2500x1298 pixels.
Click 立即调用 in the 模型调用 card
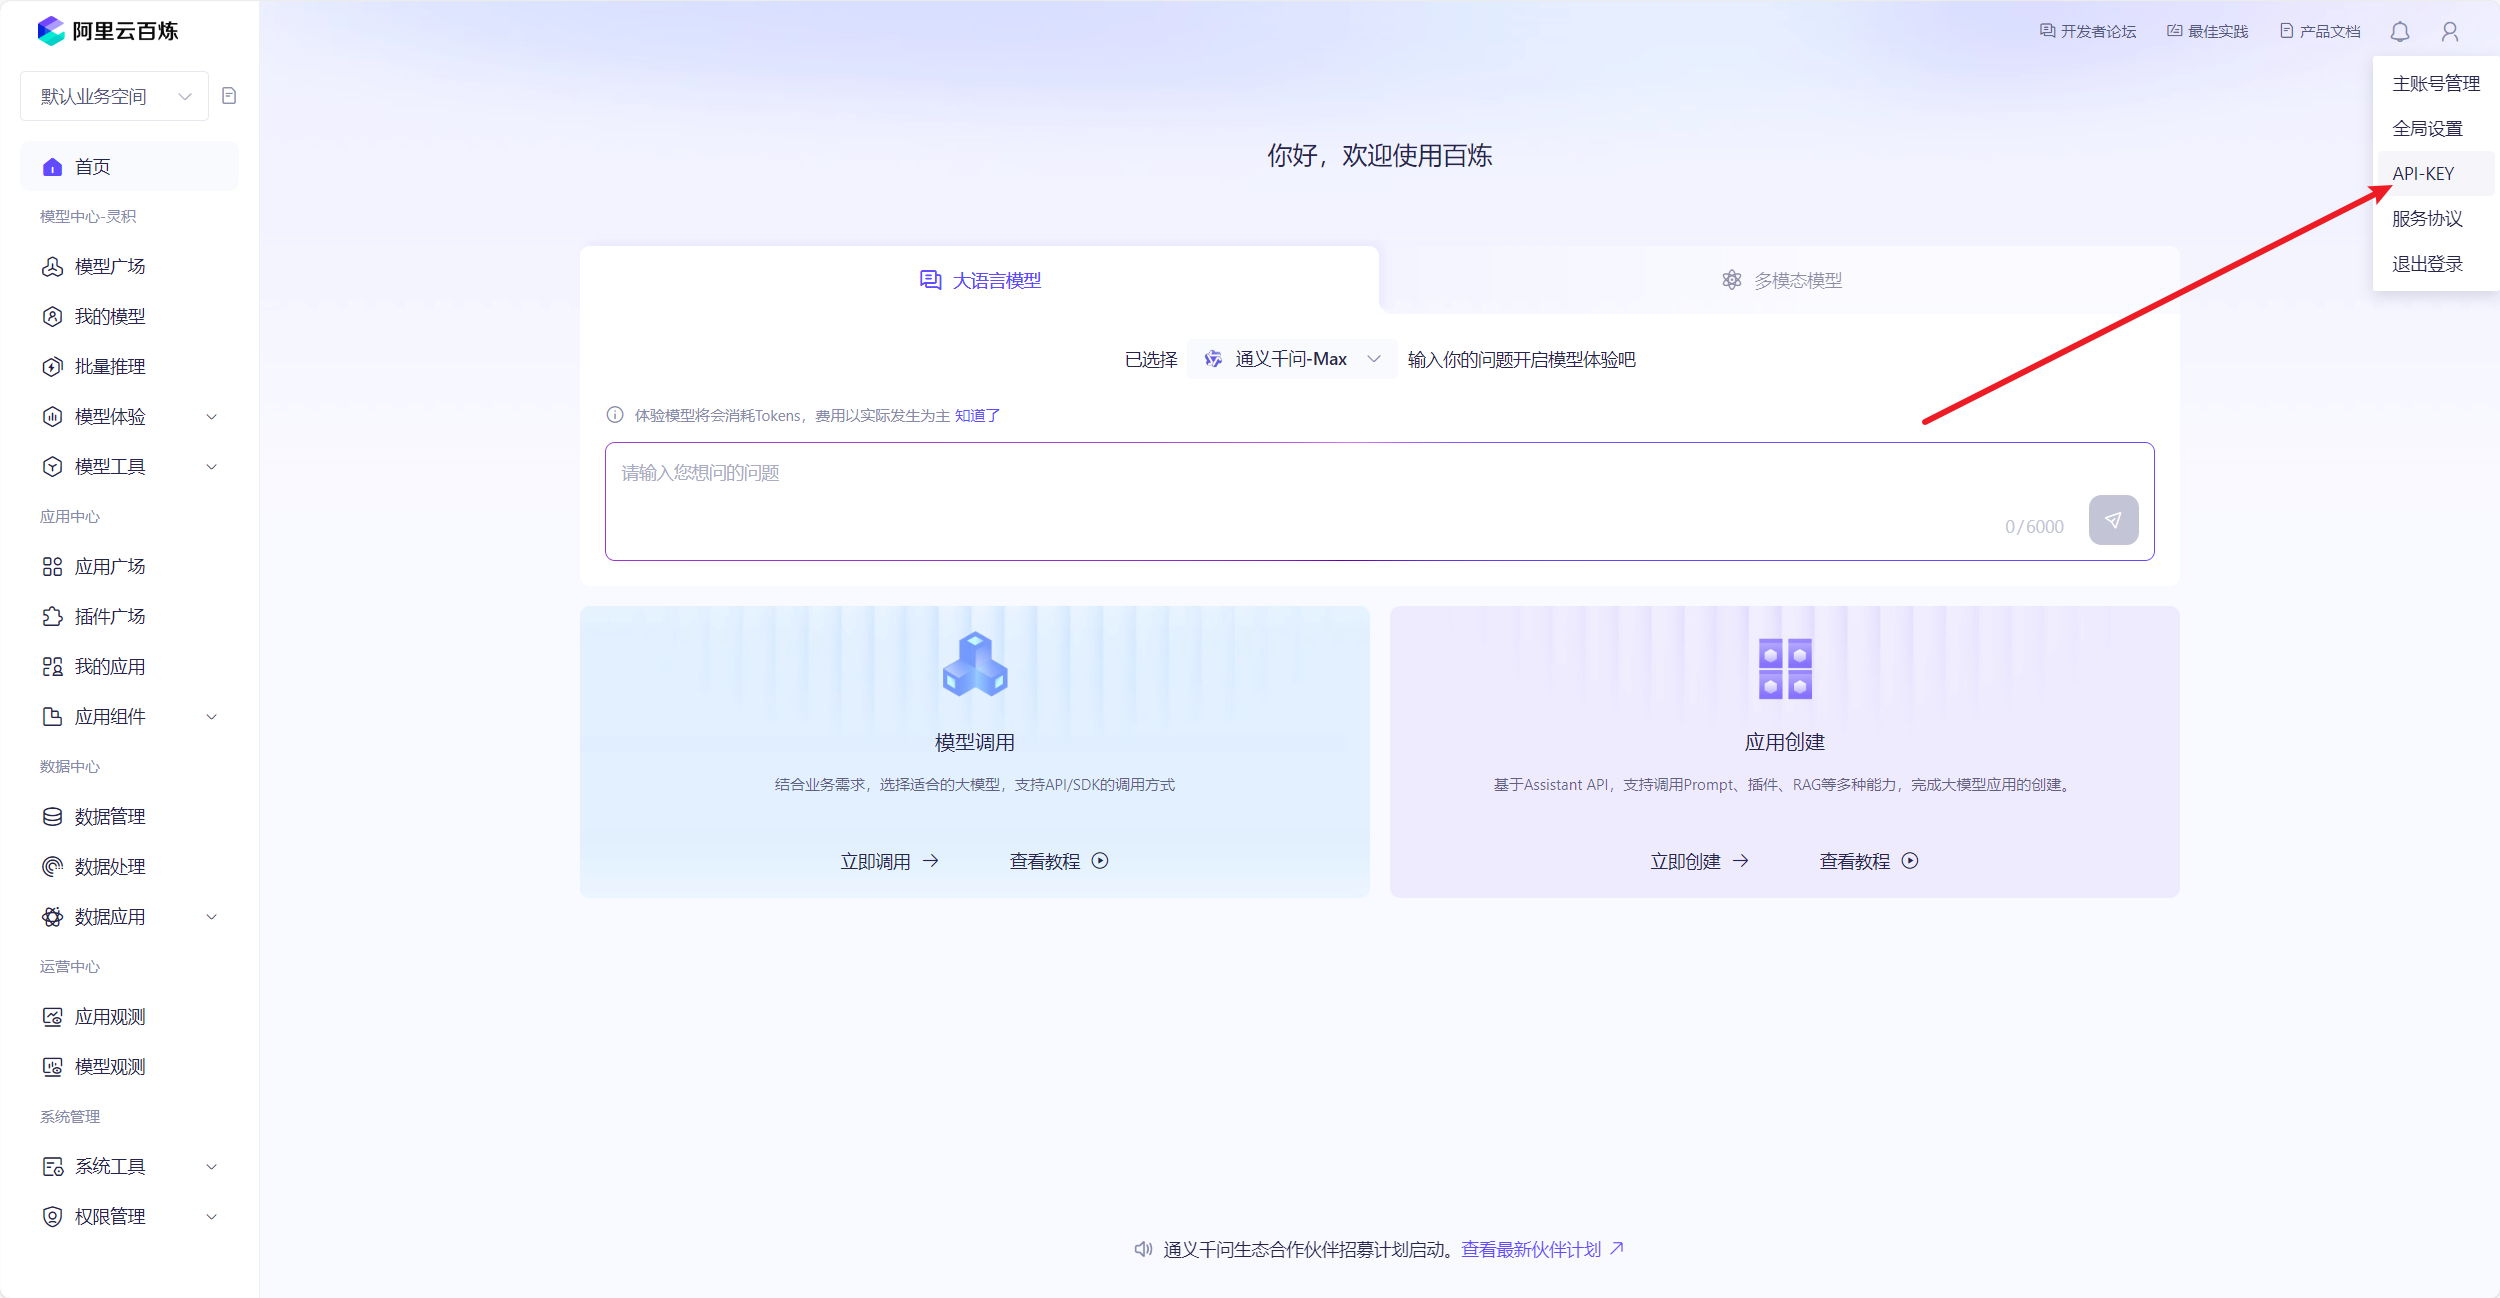[889, 861]
